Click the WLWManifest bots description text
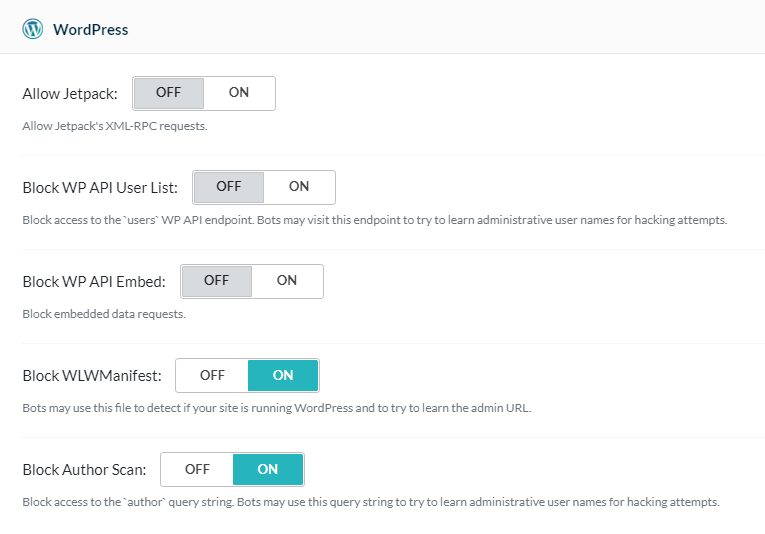 (277, 408)
